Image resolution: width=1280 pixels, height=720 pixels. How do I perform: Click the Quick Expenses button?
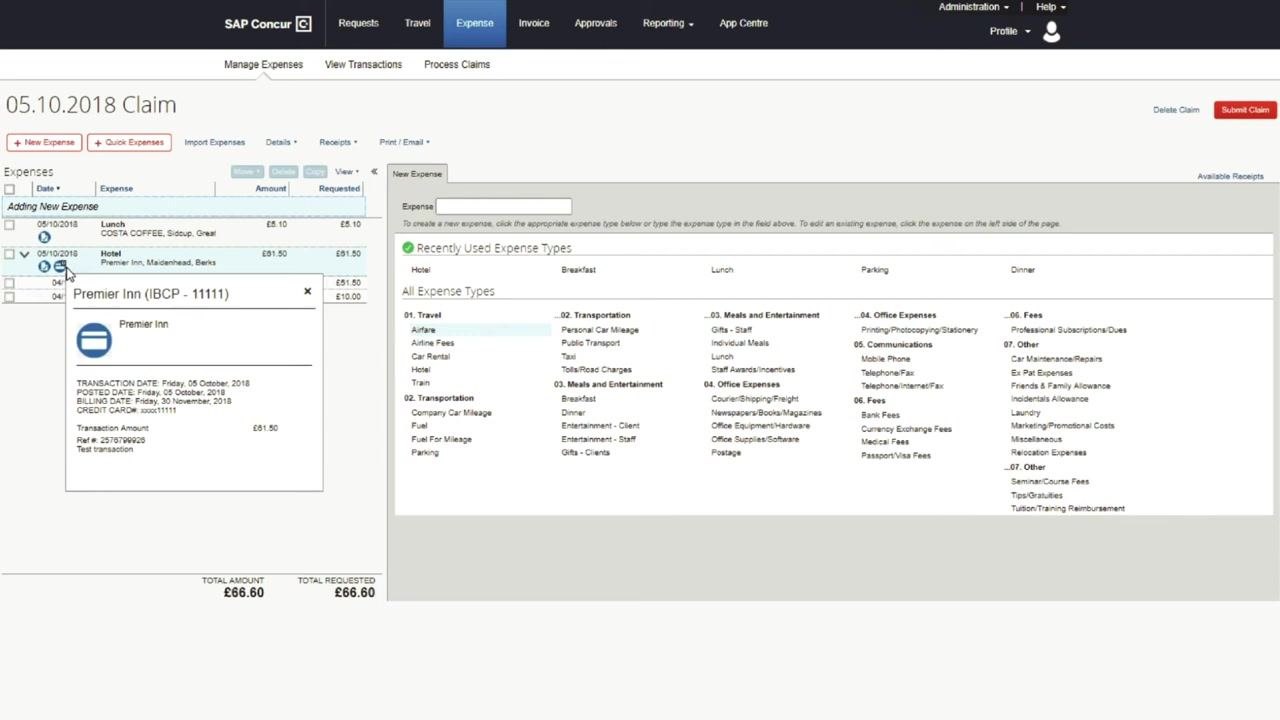[x=129, y=143]
